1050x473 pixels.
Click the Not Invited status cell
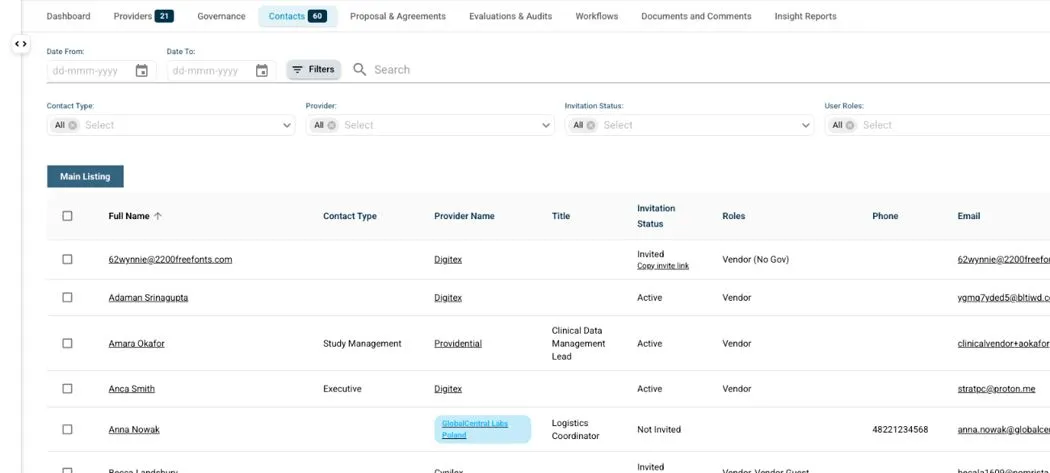(x=659, y=429)
